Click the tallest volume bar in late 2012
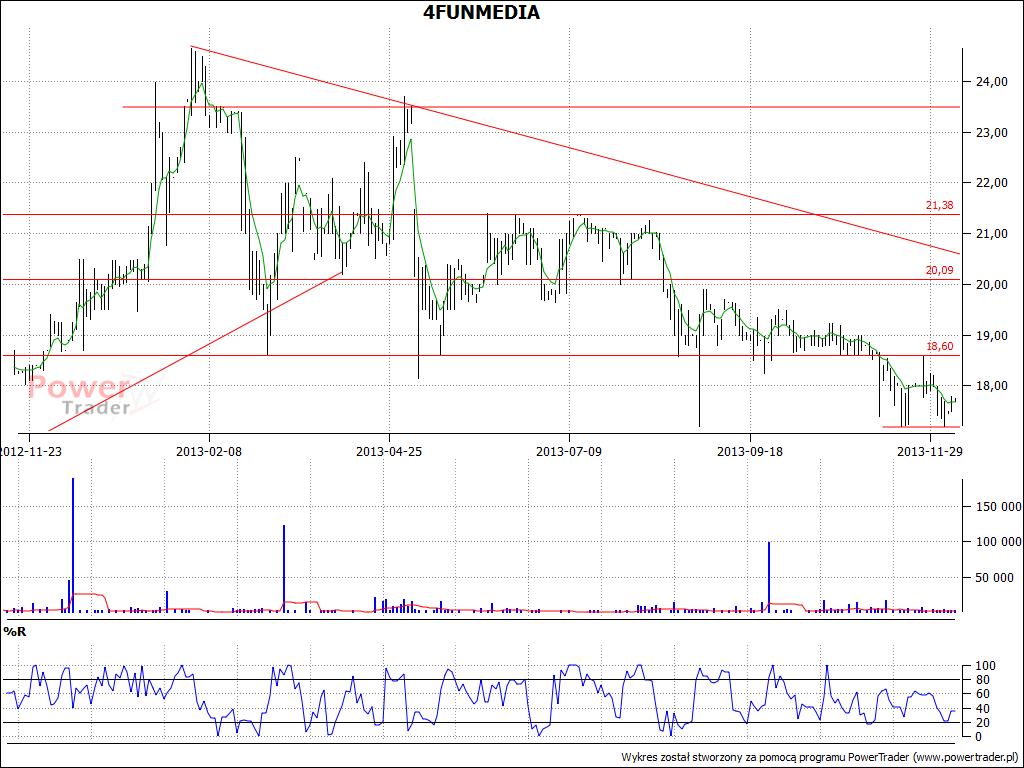 [x=73, y=545]
